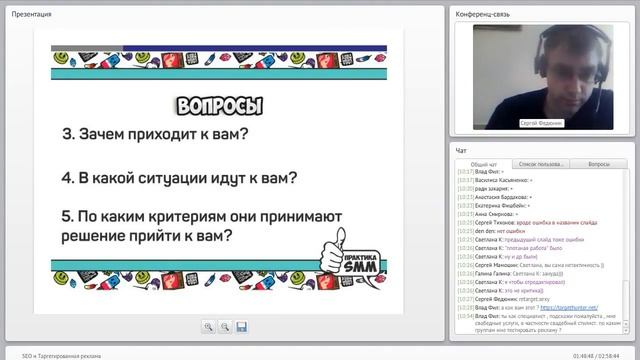Viewport: 640px width, 360px height.
Task: Click Сергей Манощин chat message
Action: (x=530, y=265)
